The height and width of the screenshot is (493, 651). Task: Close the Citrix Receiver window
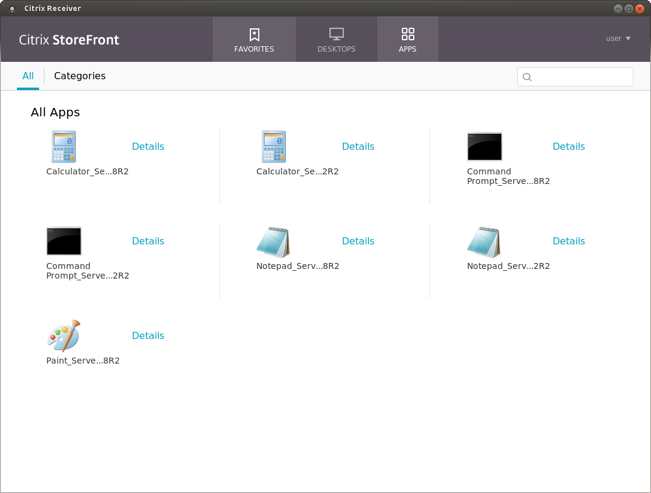pyautogui.click(x=640, y=8)
